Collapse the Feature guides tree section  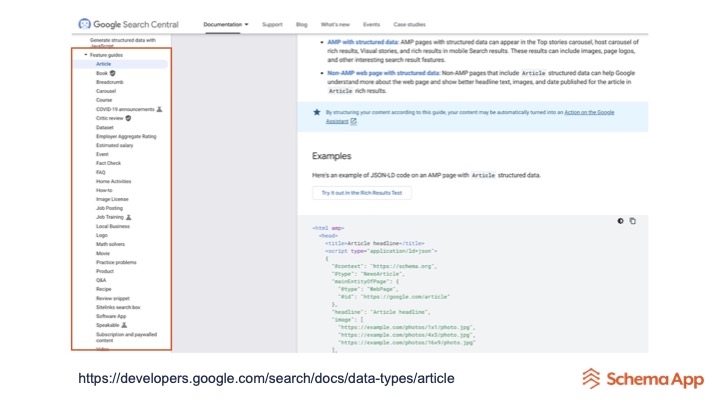(86, 55)
